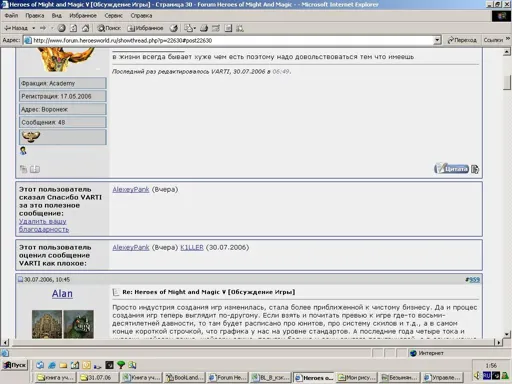Click the vertical scrollbar up arrow
The image size is (512, 384).
[507, 52]
